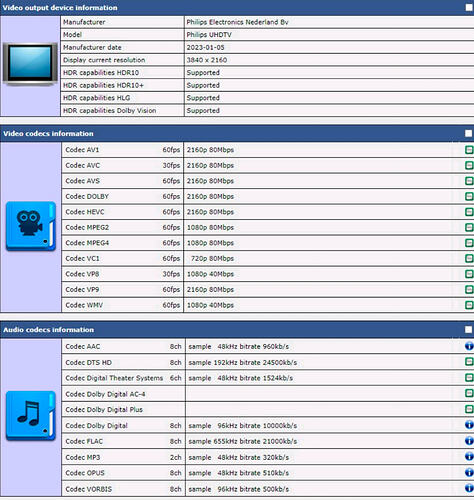Click the green icon on Codec AVC row
Screen dimensions: 474x500
[x=469, y=165]
